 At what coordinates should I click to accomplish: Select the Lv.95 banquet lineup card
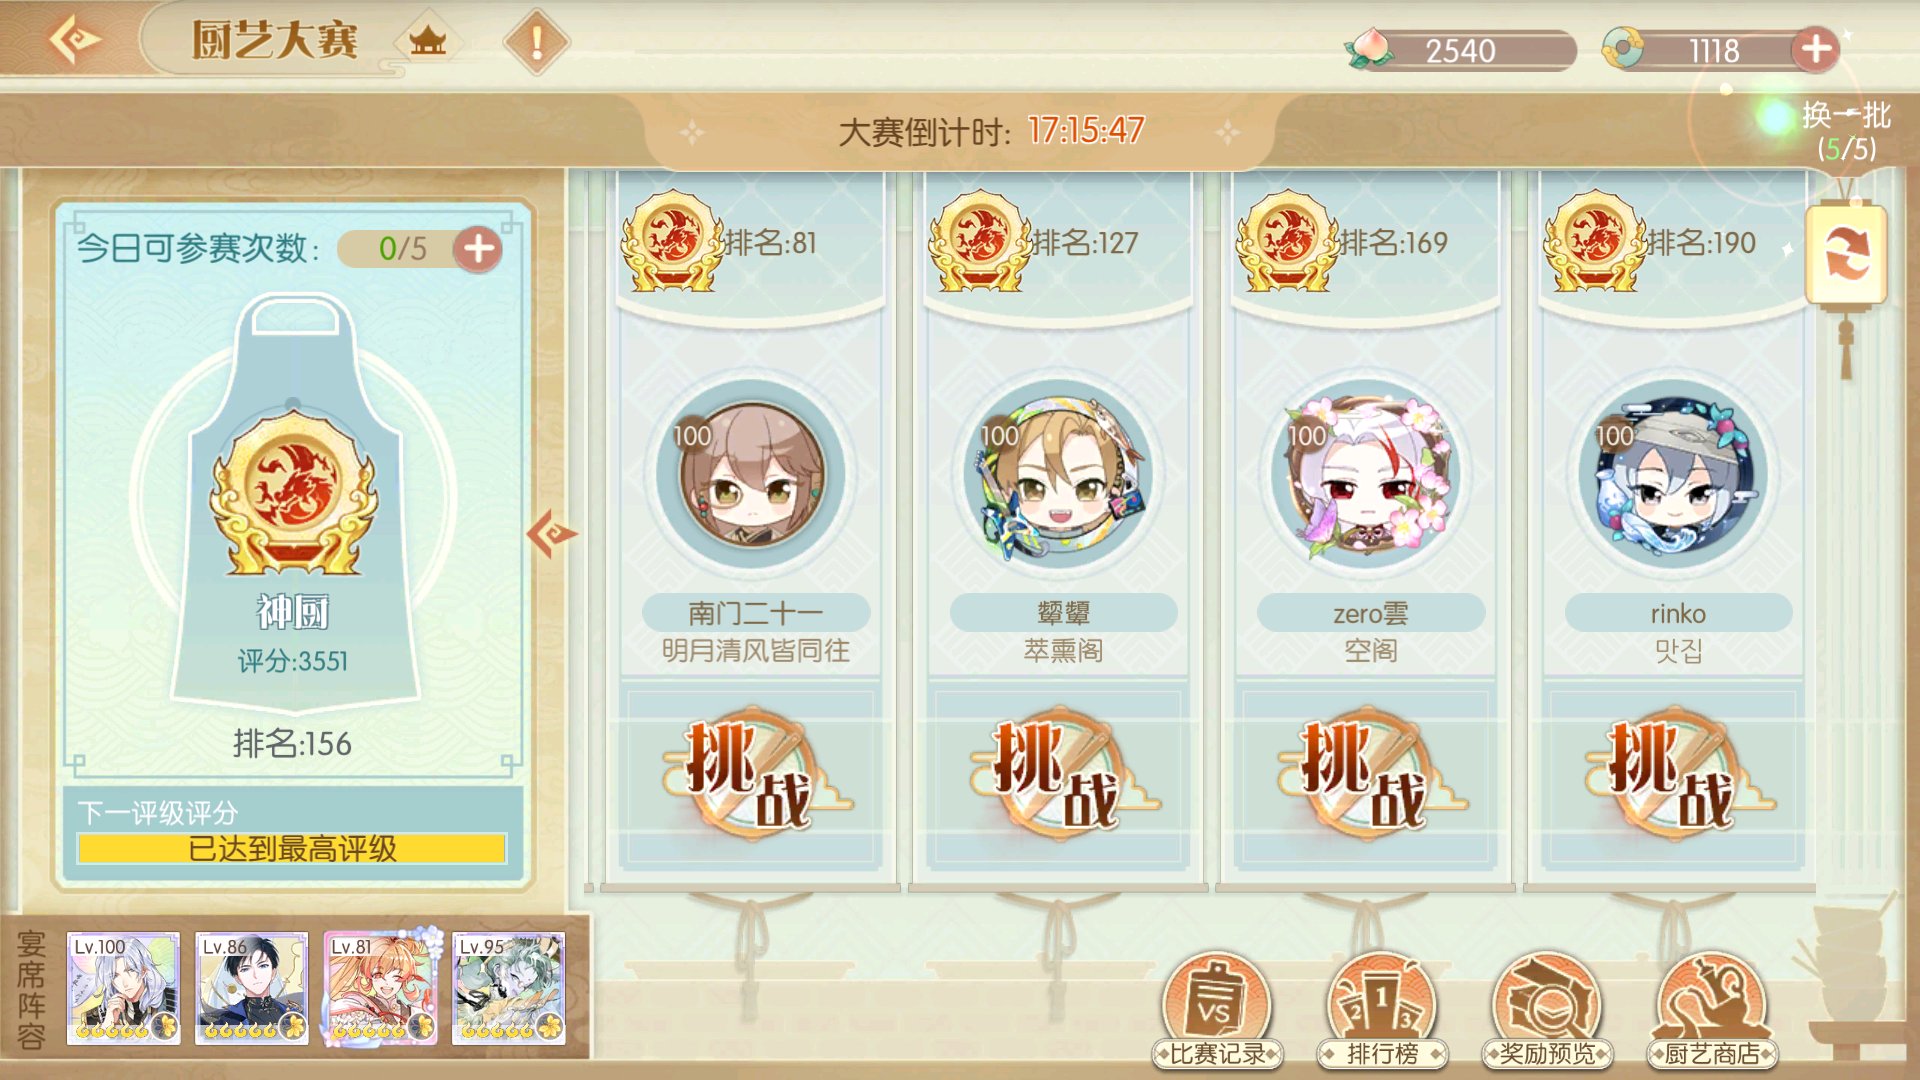tap(508, 988)
